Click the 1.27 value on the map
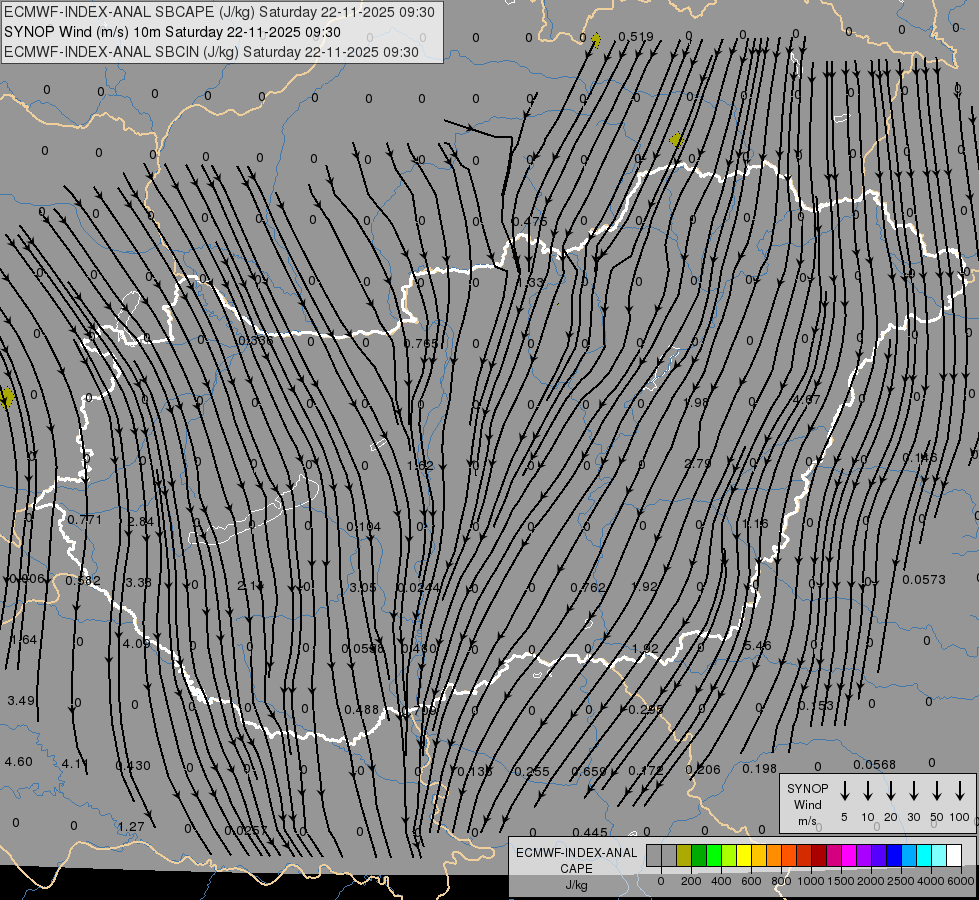Image resolution: width=979 pixels, height=900 pixels. (x=131, y=827)
